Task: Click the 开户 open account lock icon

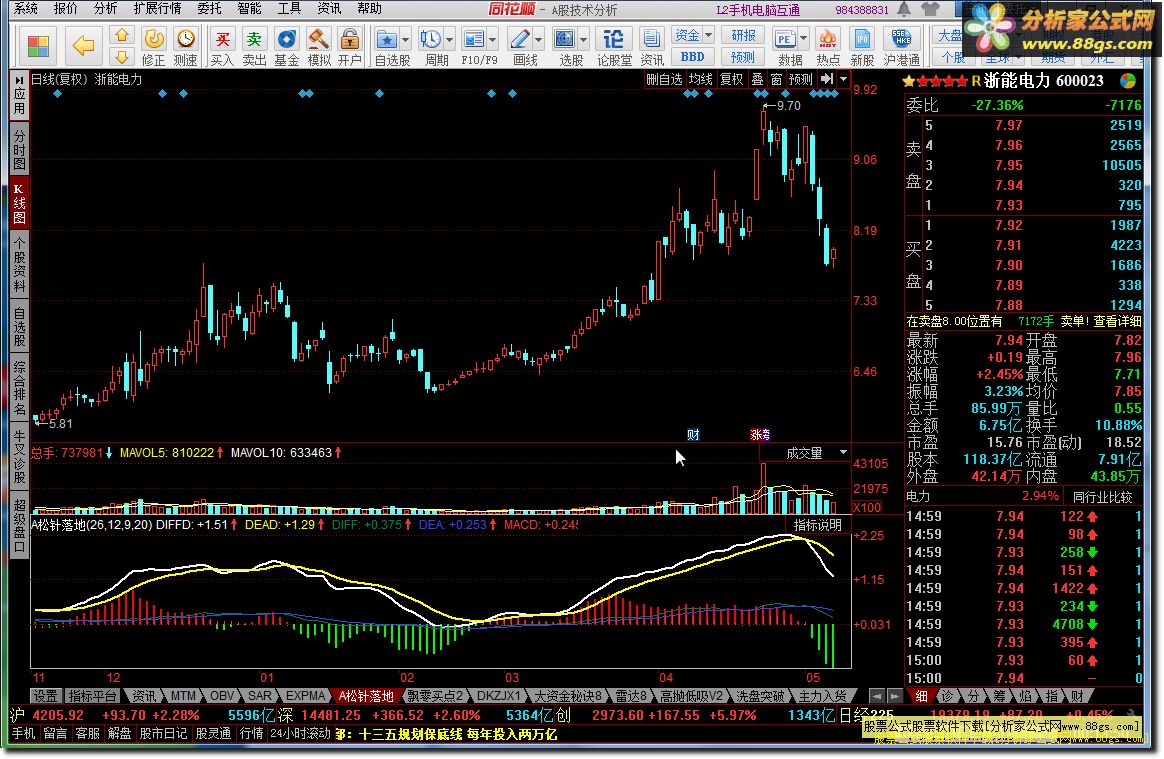Action: click(350, 46)
